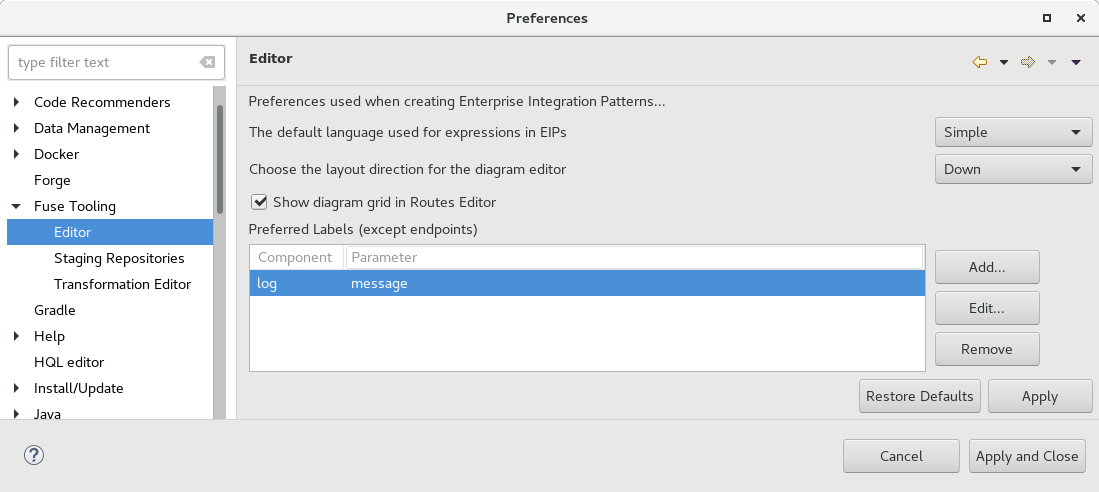The height and width of the screenshot is (492, 1099).
Task: Expand the Code Recommenders tree node
Action: pos(17,102)
